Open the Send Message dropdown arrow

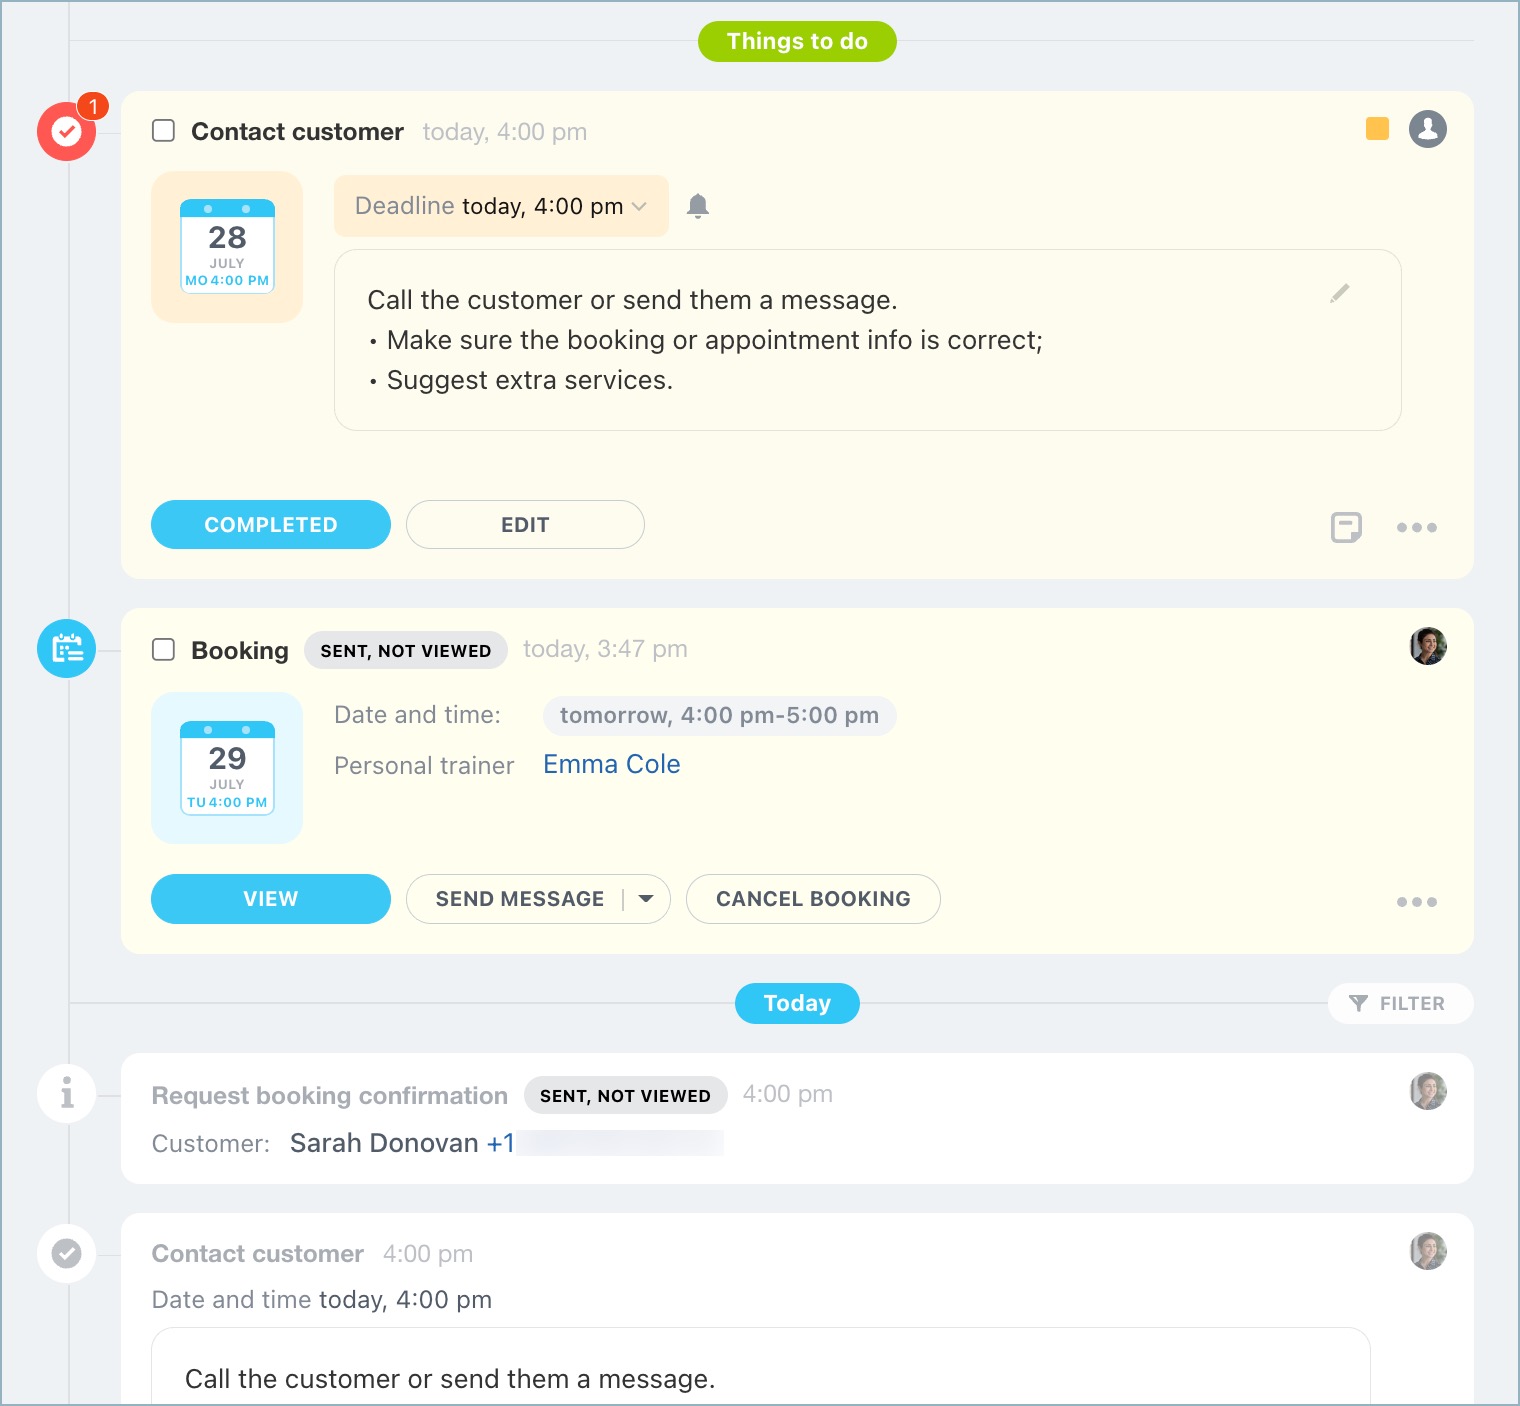point(647,899)
